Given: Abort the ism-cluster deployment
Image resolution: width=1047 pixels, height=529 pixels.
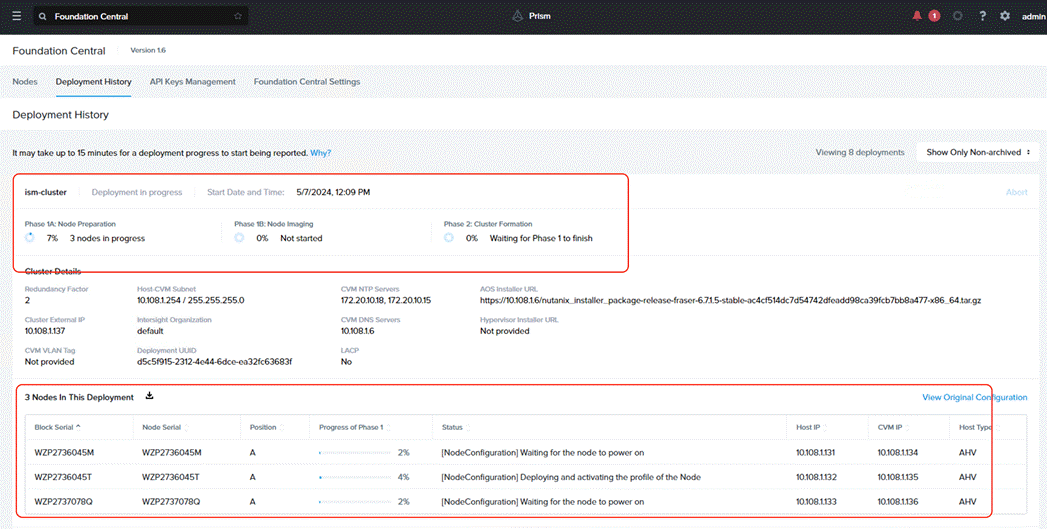Looking at the screenshot, I should tap(1016, 192).
